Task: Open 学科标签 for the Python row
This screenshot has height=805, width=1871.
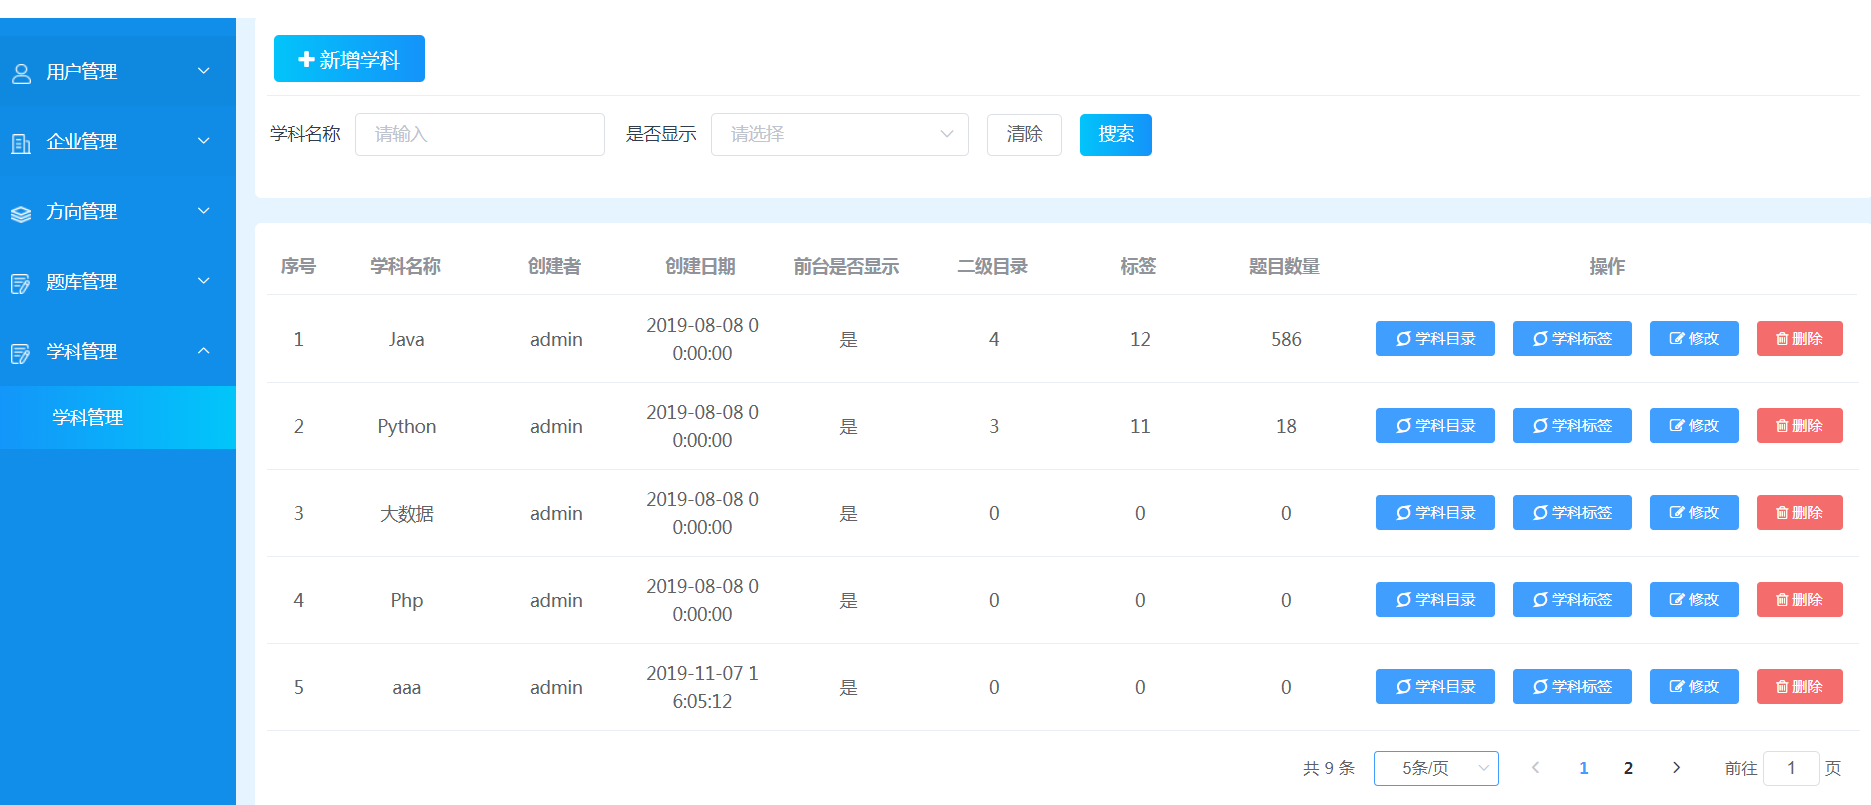Action: click(1572, 426)
